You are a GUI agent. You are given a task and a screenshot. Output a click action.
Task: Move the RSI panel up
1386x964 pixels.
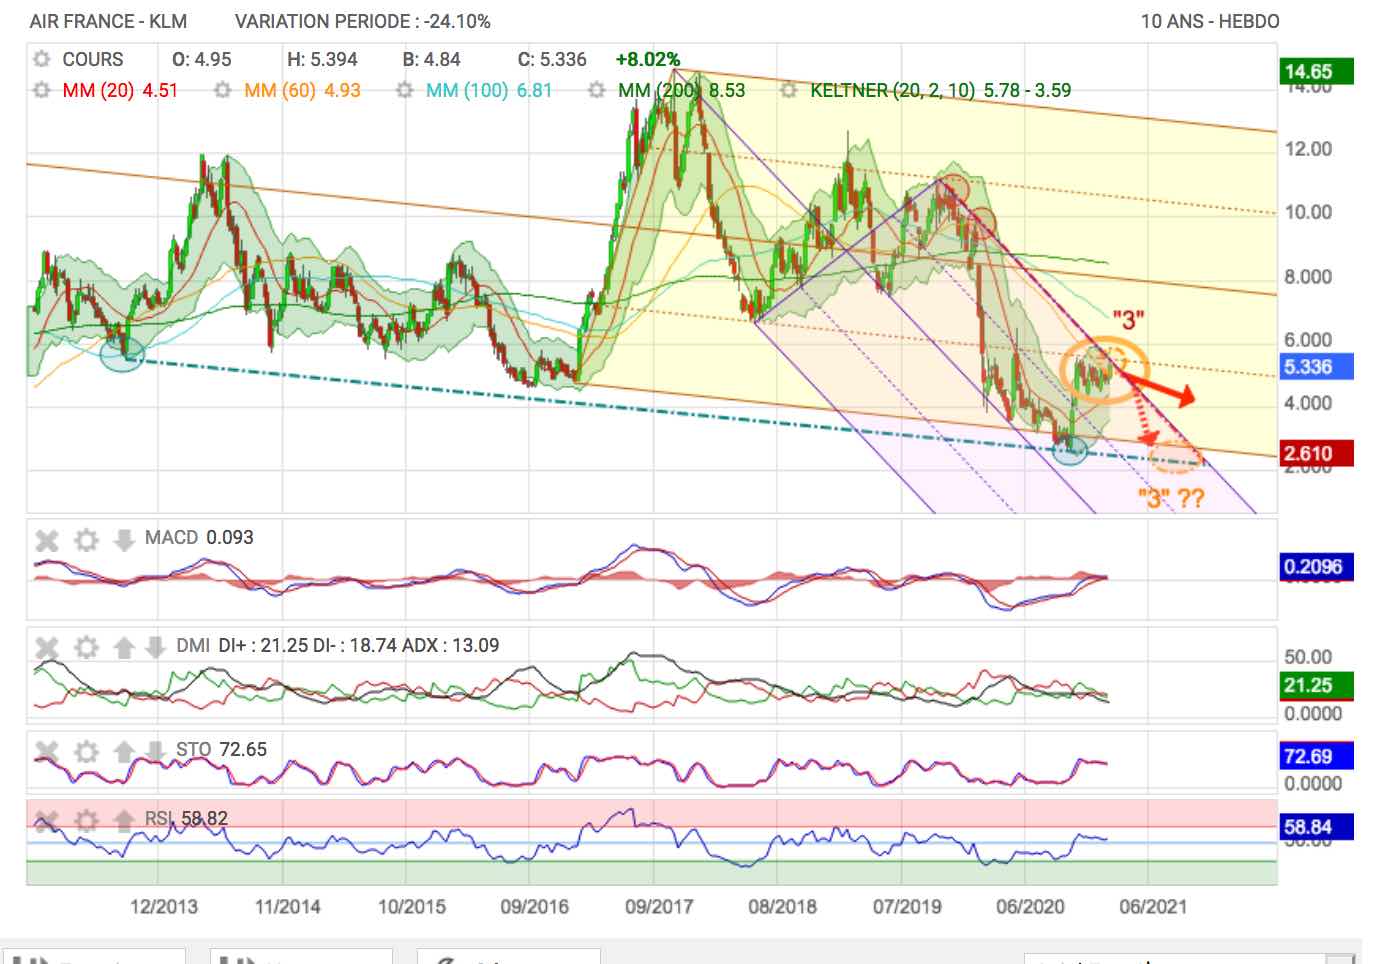pyautogui.click(x=123, y=821)
